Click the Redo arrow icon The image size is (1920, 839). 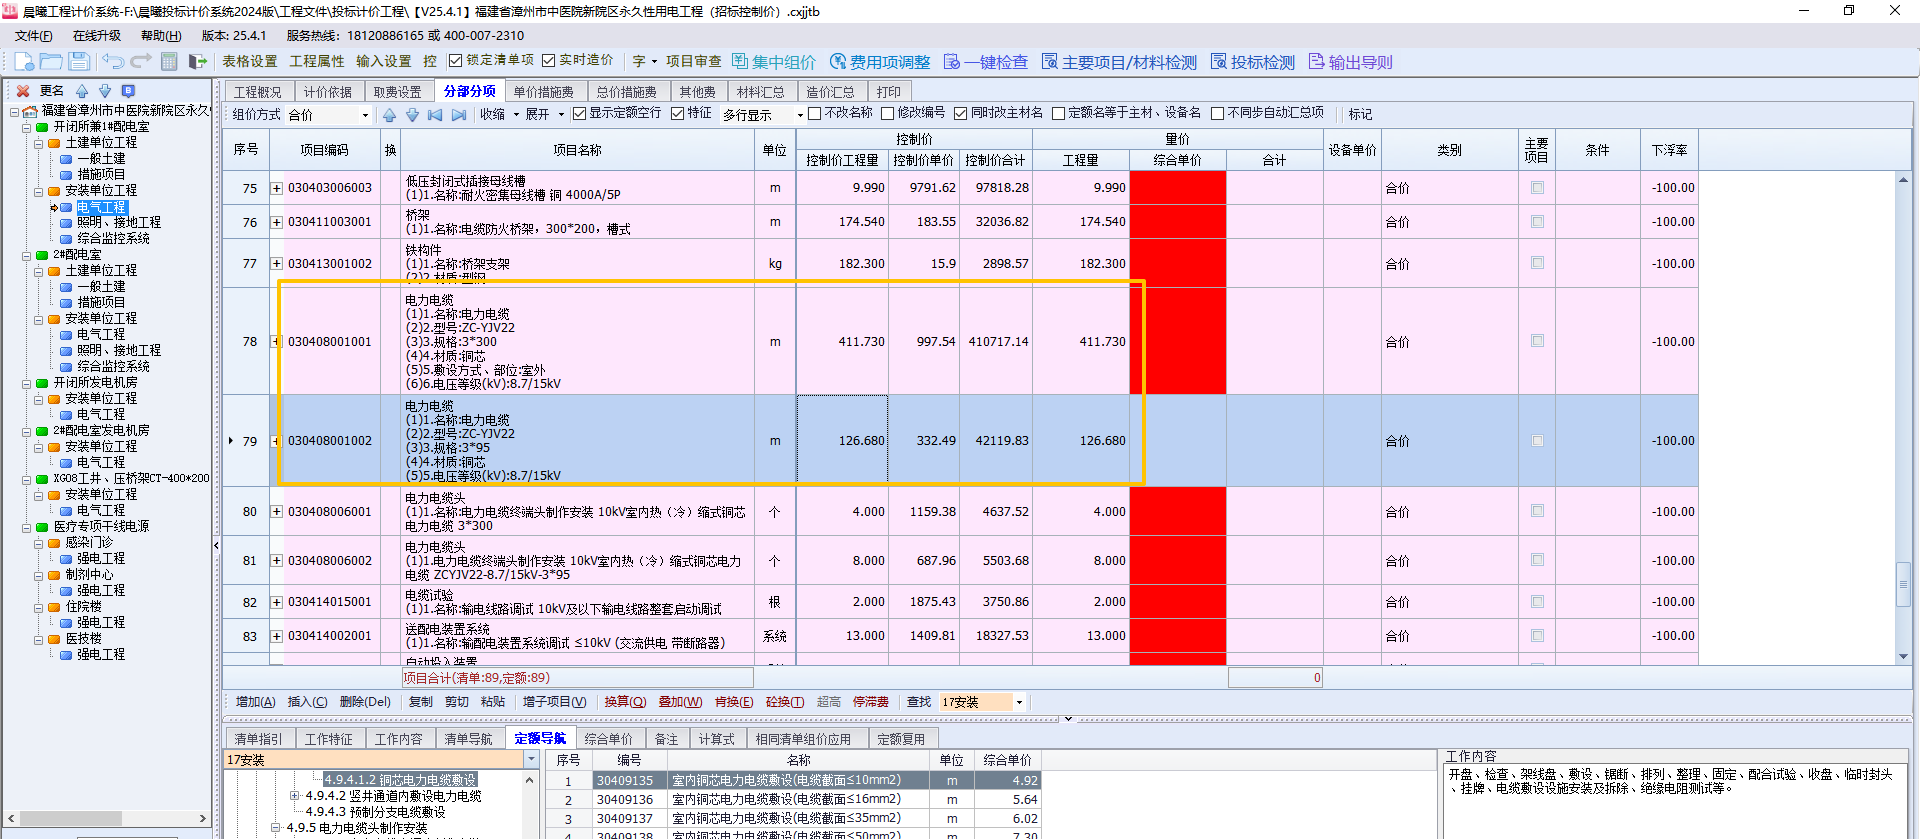tap(141, 62)
